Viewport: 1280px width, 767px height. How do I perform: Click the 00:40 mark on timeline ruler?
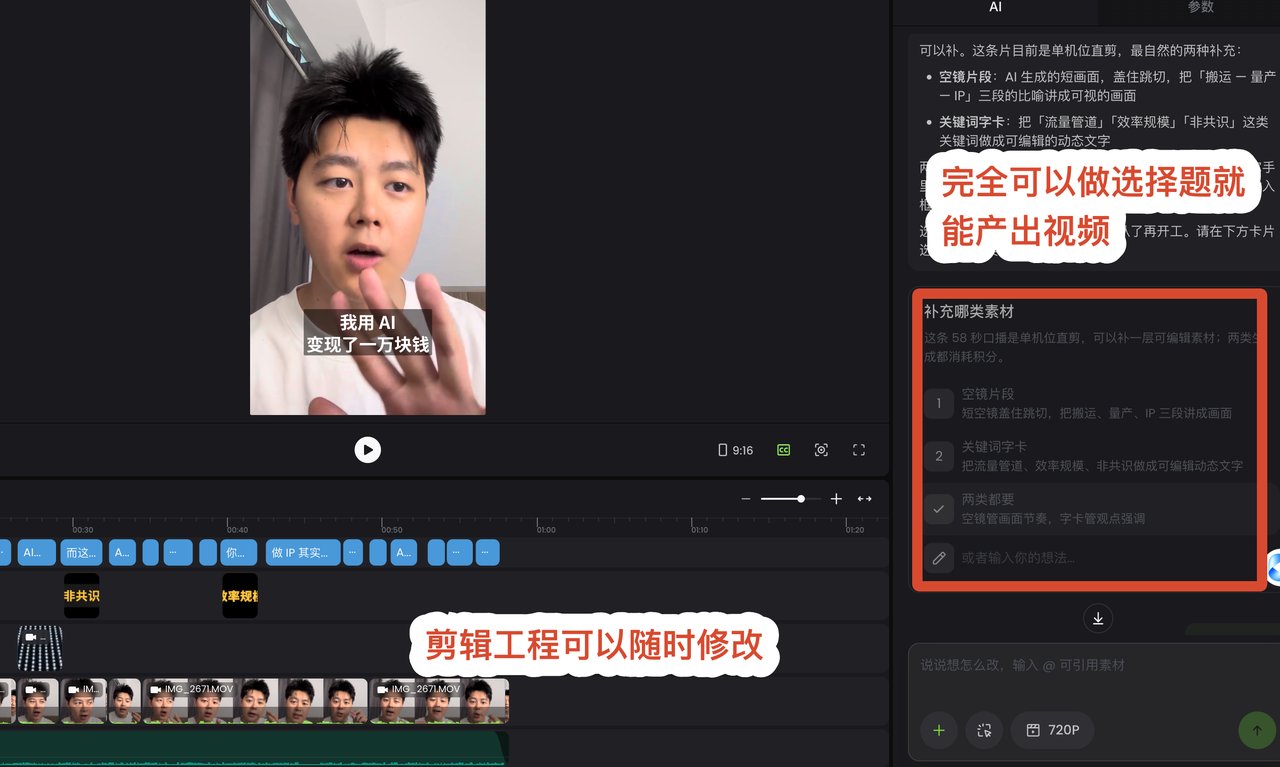point(237,530)
